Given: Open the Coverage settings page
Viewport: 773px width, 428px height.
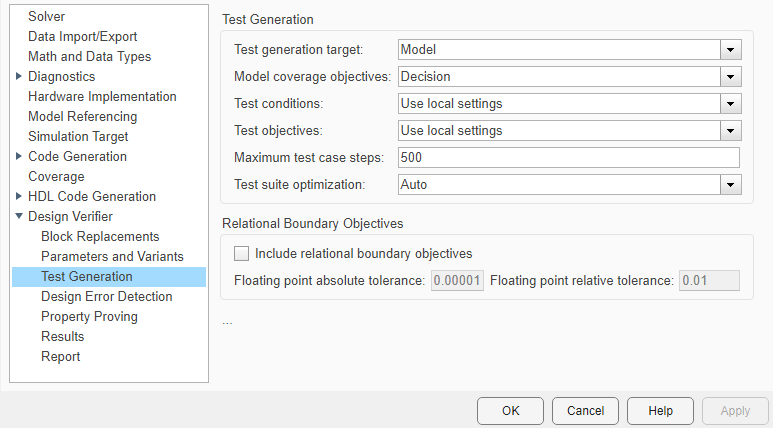Looking at the screenshot, I should 56,177.
